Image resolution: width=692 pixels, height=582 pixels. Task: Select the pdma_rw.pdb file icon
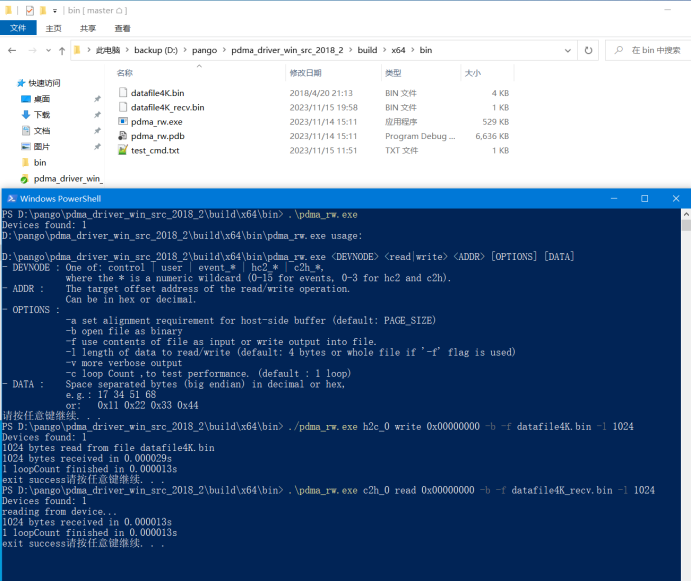(x=122, y=136)
